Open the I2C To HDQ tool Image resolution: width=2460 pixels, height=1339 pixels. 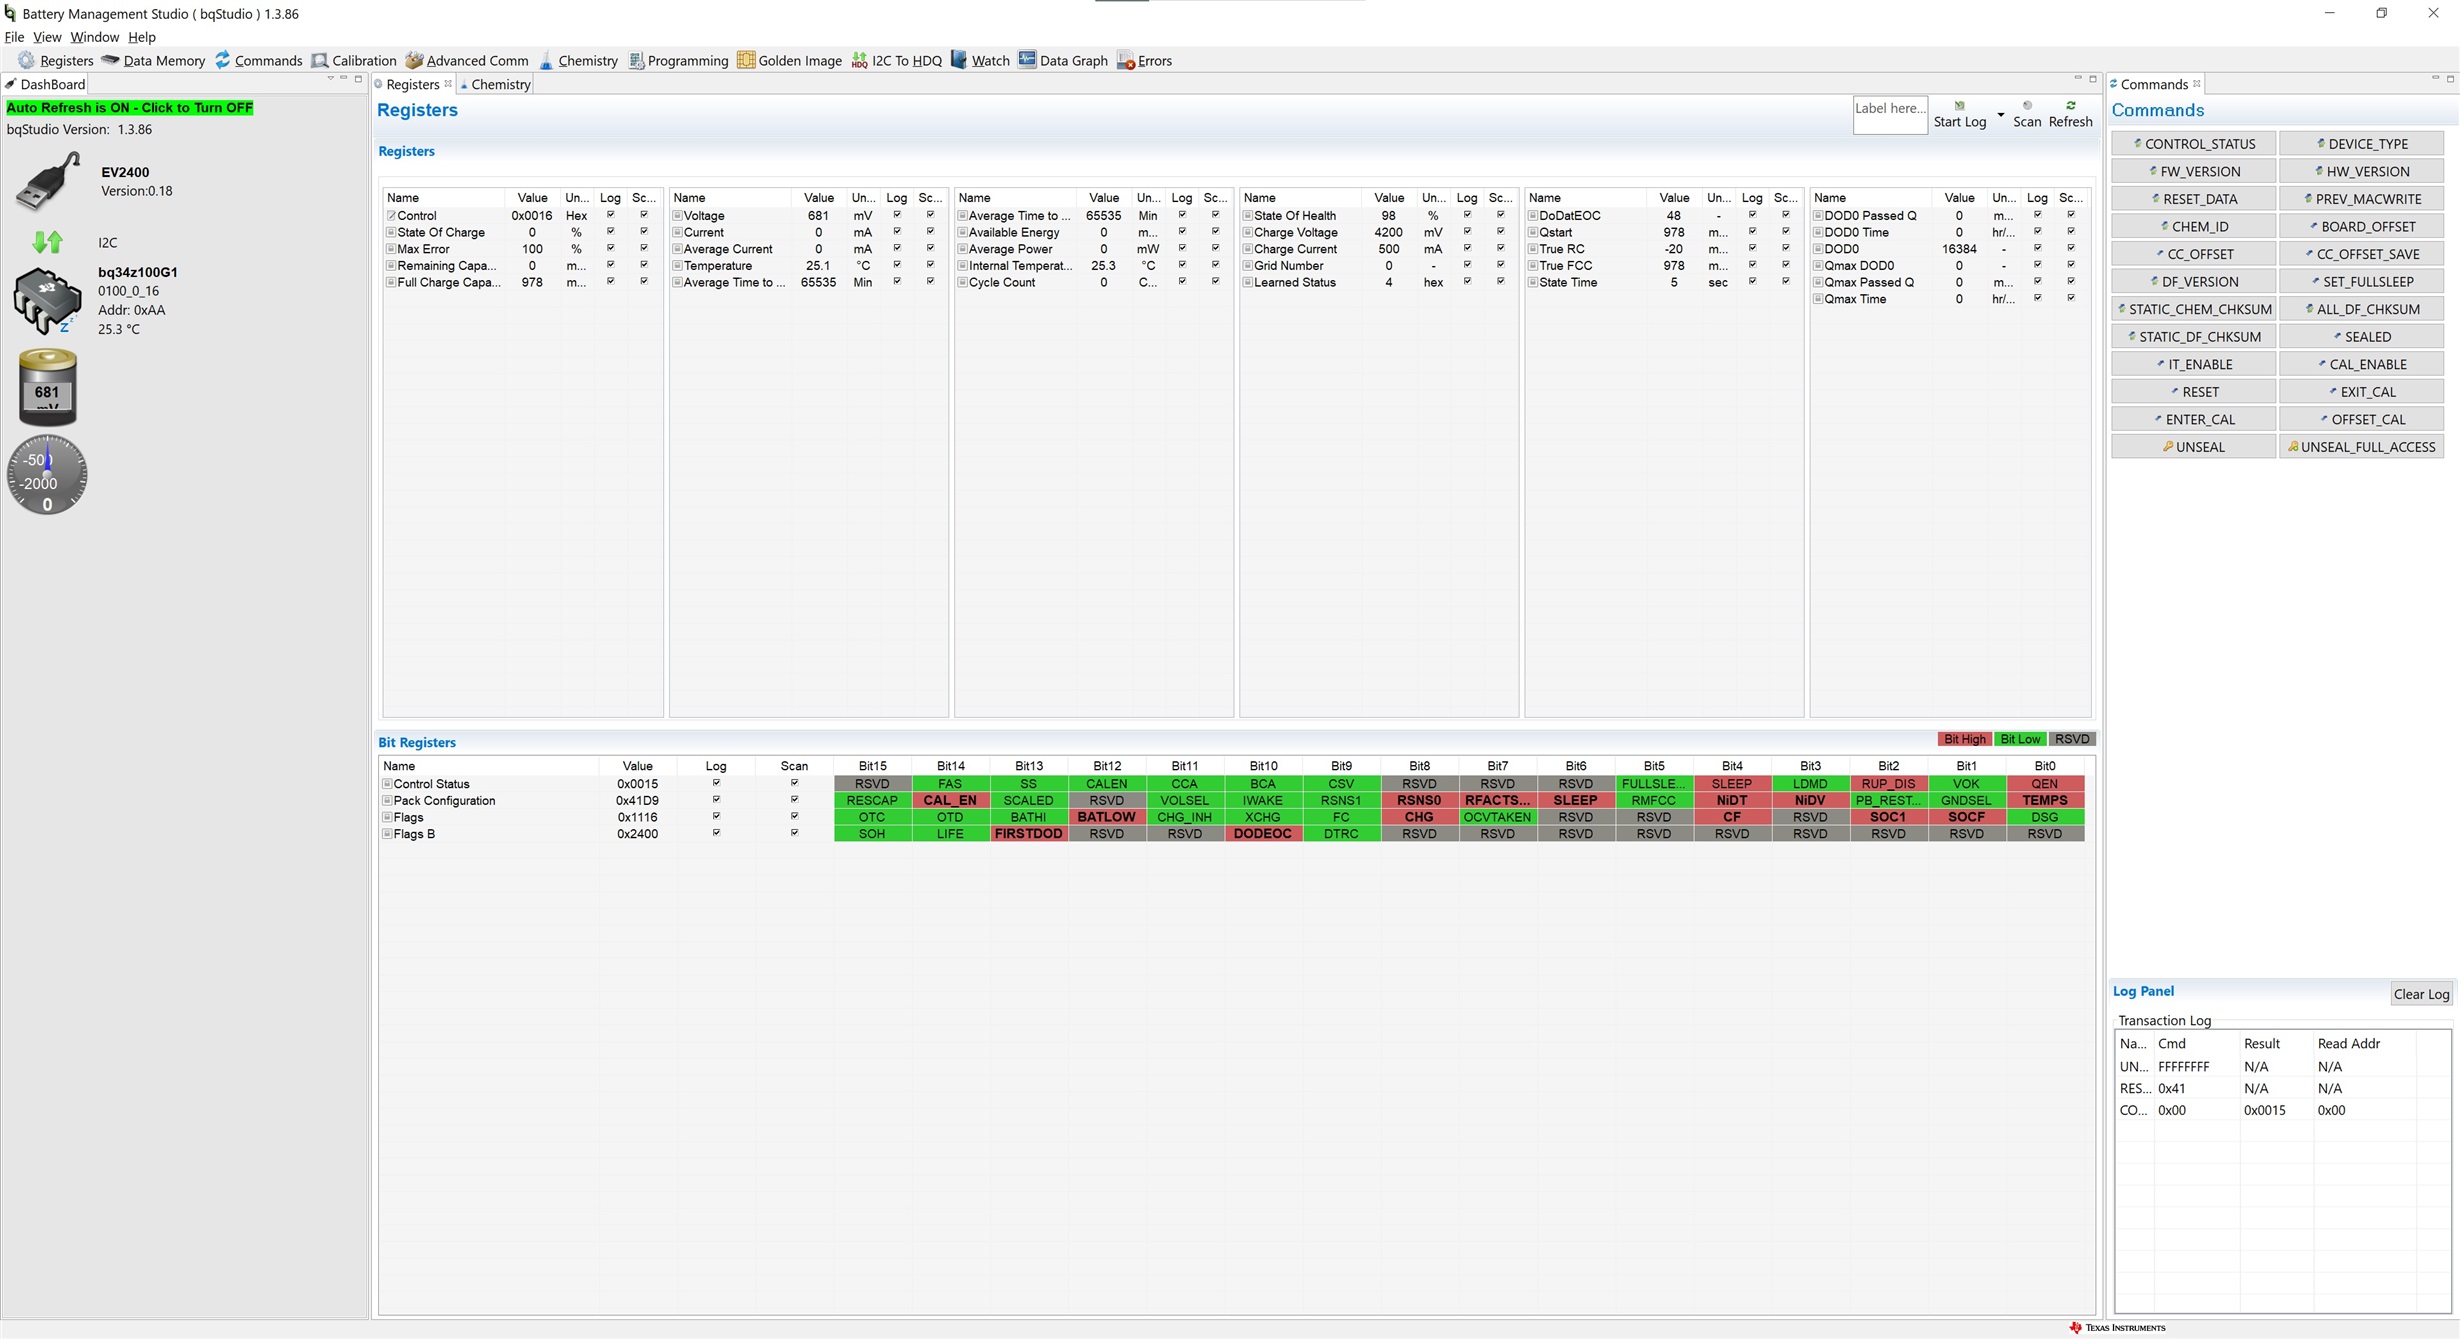pyautogui.click(x=896, y=61)
